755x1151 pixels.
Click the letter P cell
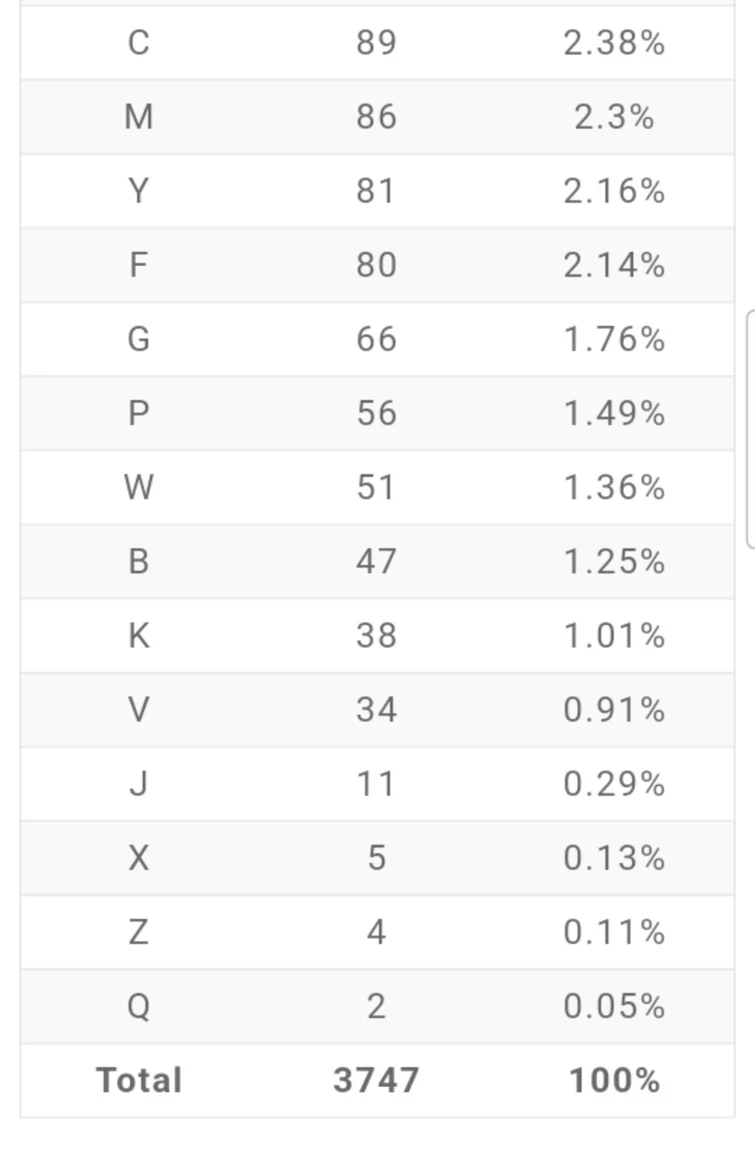(139, 413)
